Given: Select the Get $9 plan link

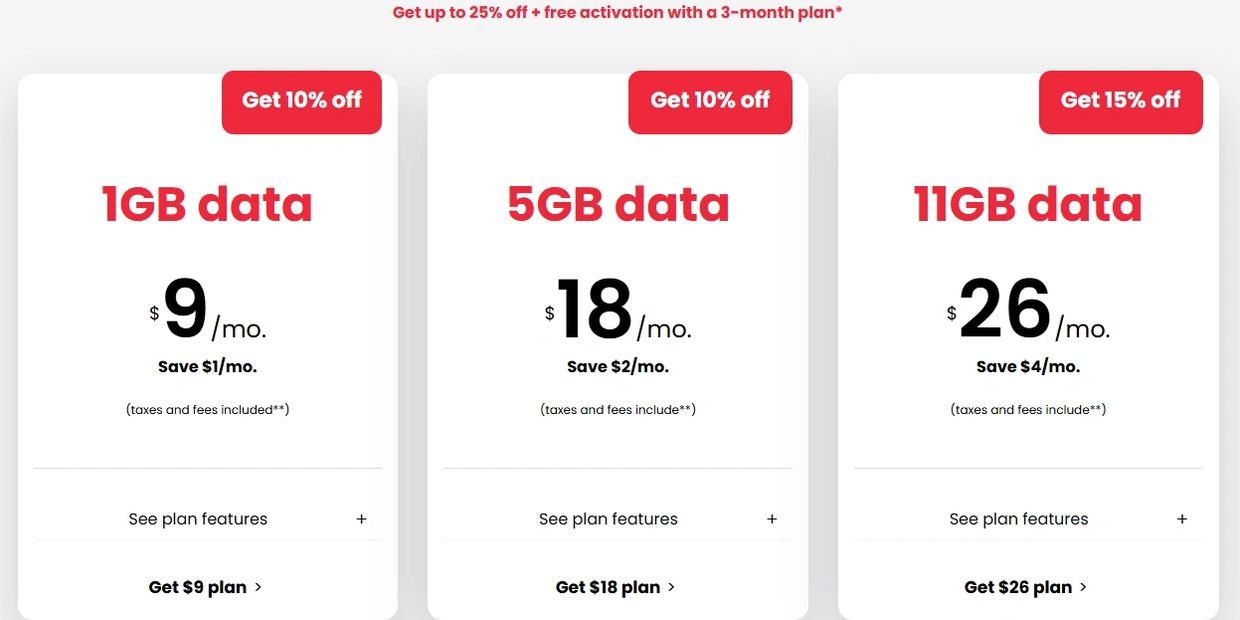Looking at the screenshot, I should (198, 587).
